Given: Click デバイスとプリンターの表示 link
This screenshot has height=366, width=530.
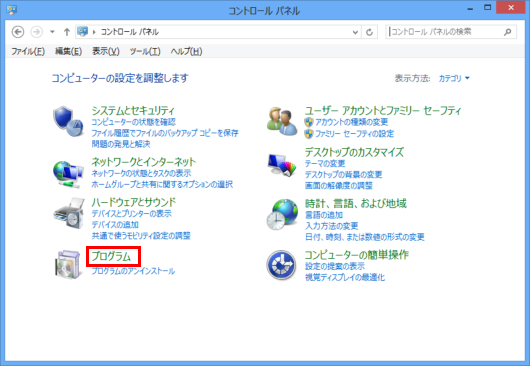Looking at the screenshot, I should [x=131, y=214].
